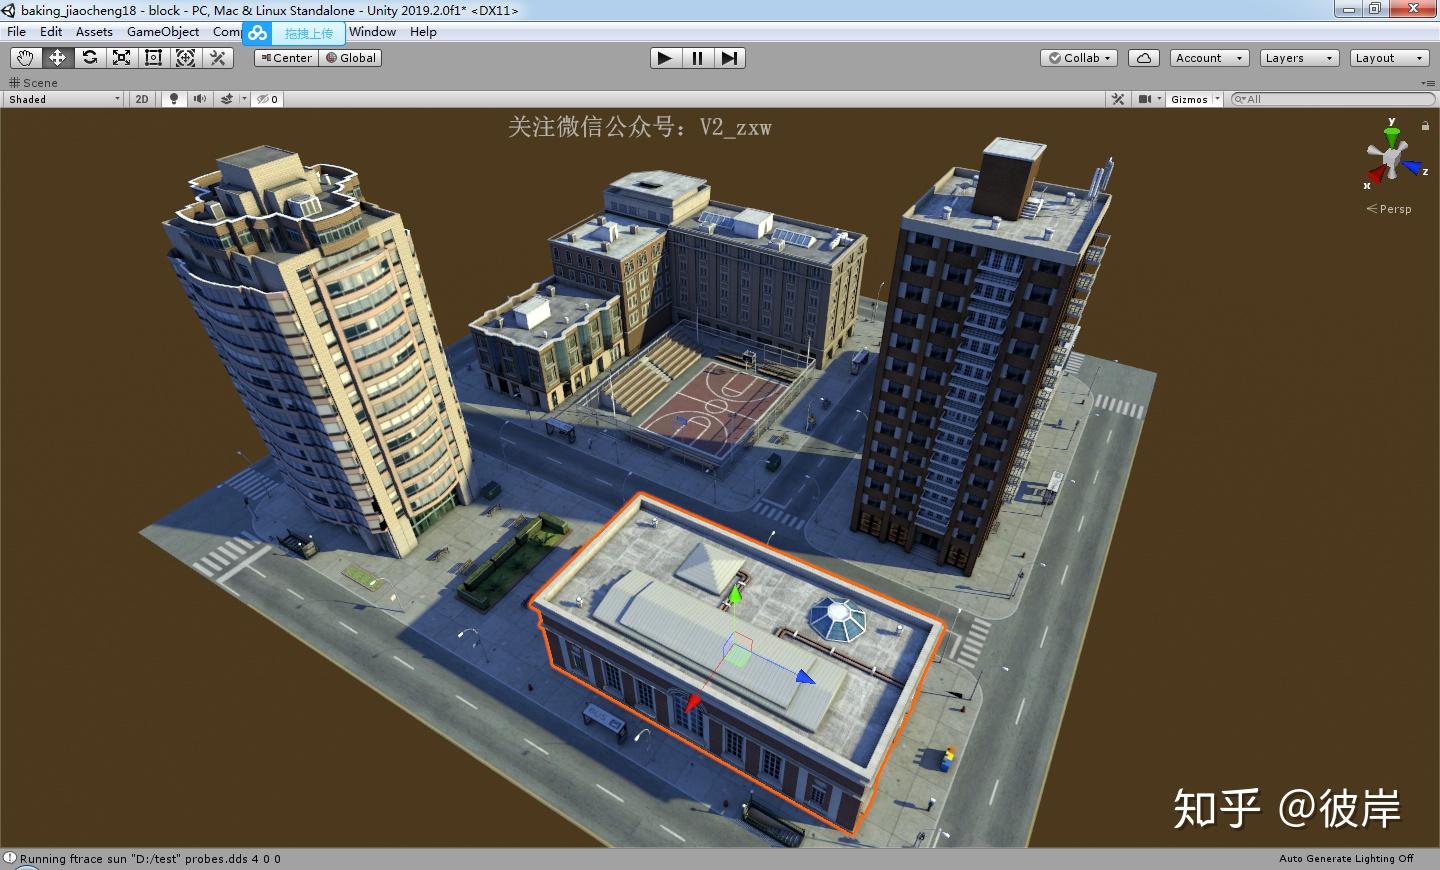Click the red X axis cone on gizmo
1440x870 pixels.
click(1377, 174)
